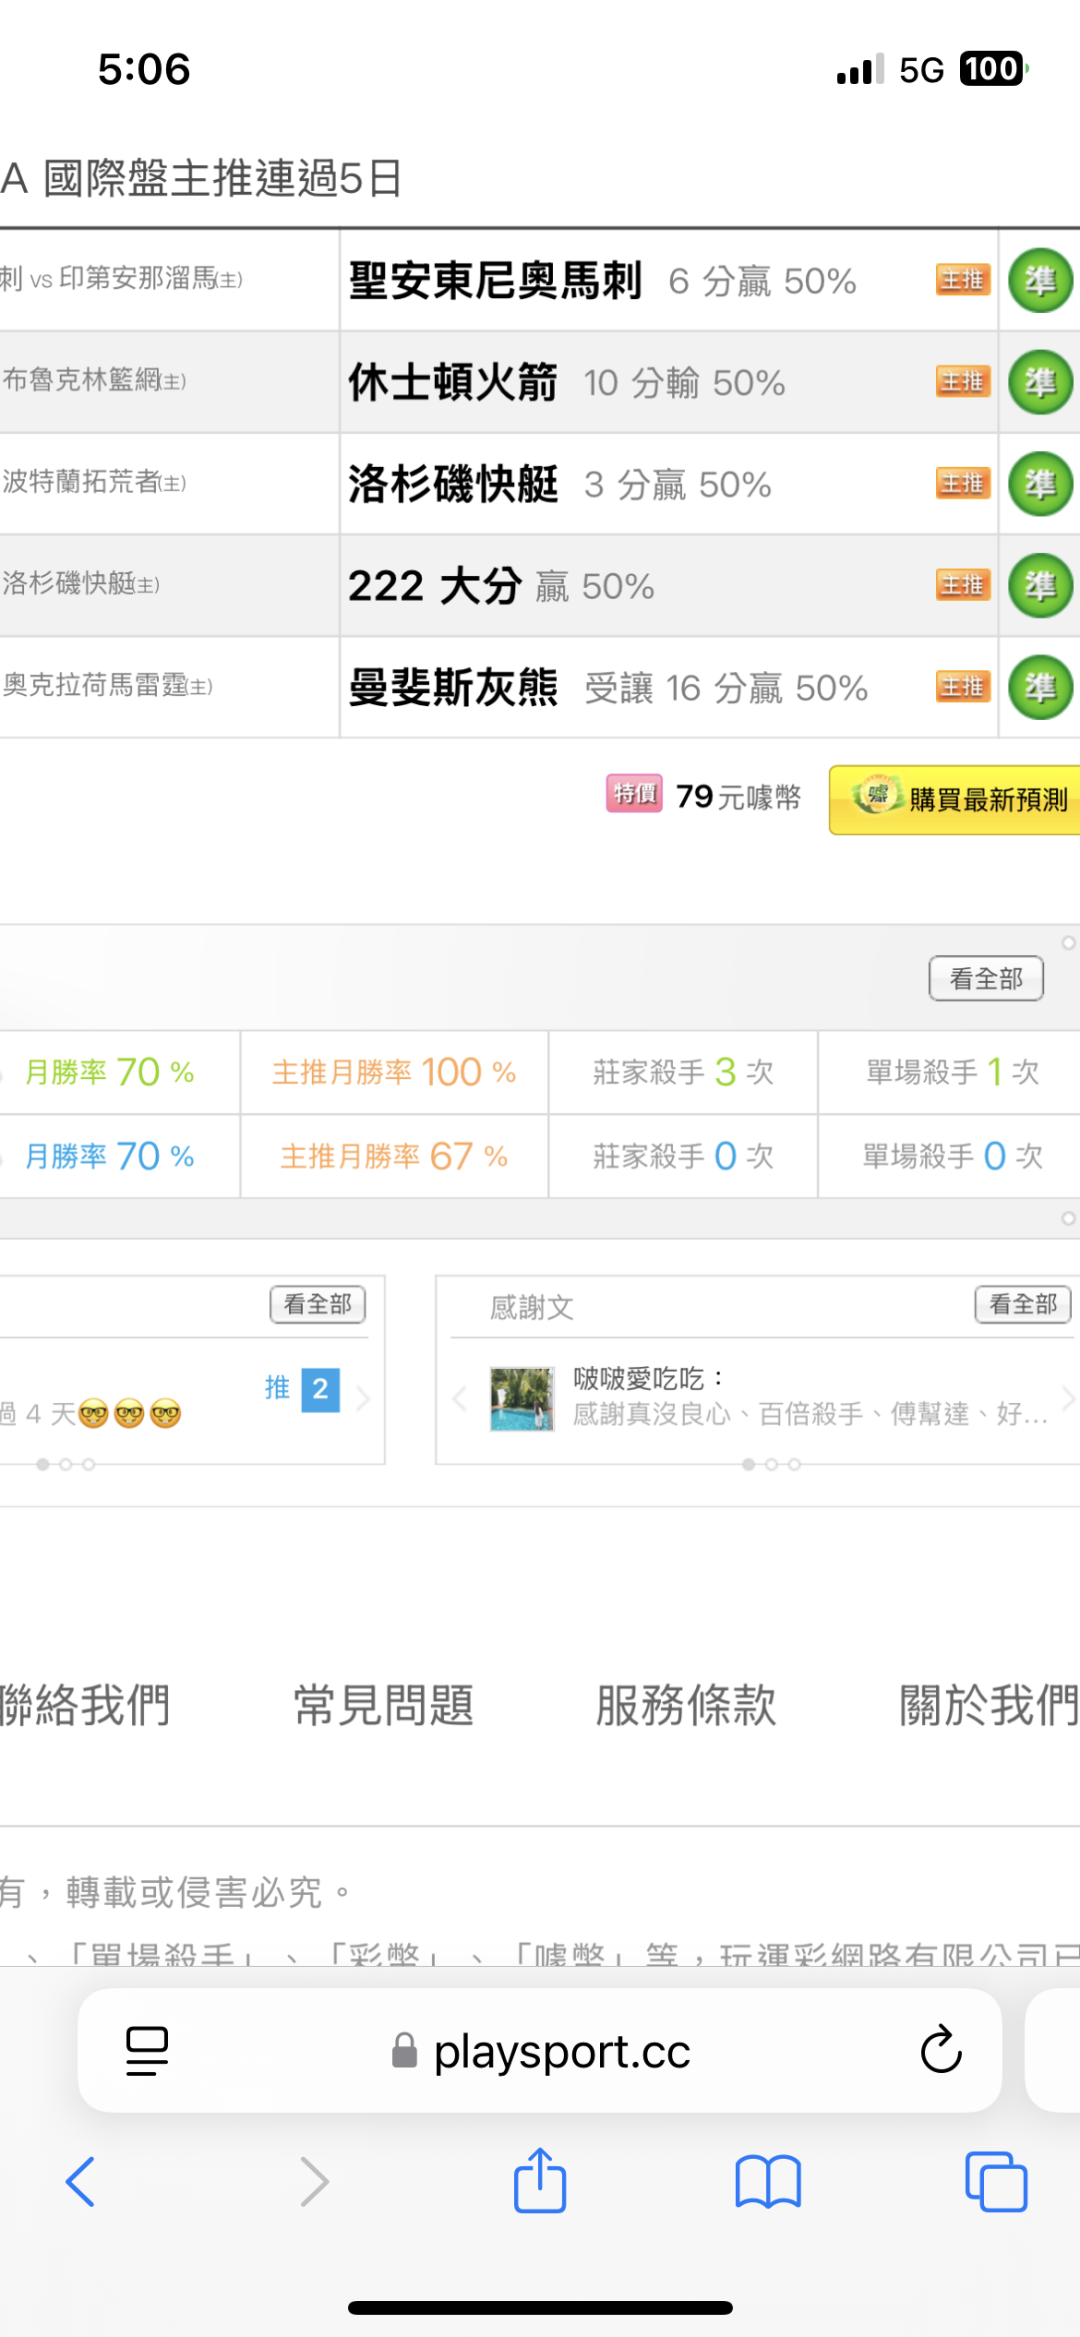Image resolution: width=1080 pixels, height=2337 pixels.
Task: Click 主推 tag on 休士頓火箭 row
Action: pos(962,382)
